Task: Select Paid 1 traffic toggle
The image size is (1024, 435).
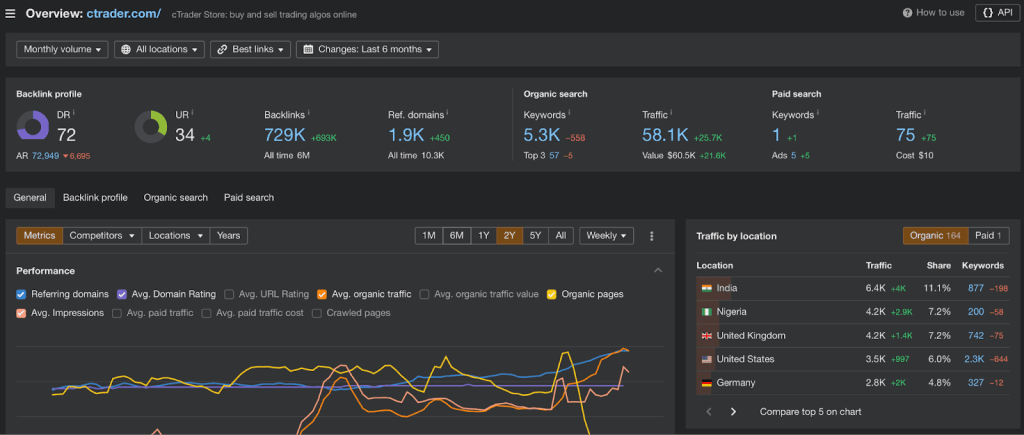Action: [989, 236]
